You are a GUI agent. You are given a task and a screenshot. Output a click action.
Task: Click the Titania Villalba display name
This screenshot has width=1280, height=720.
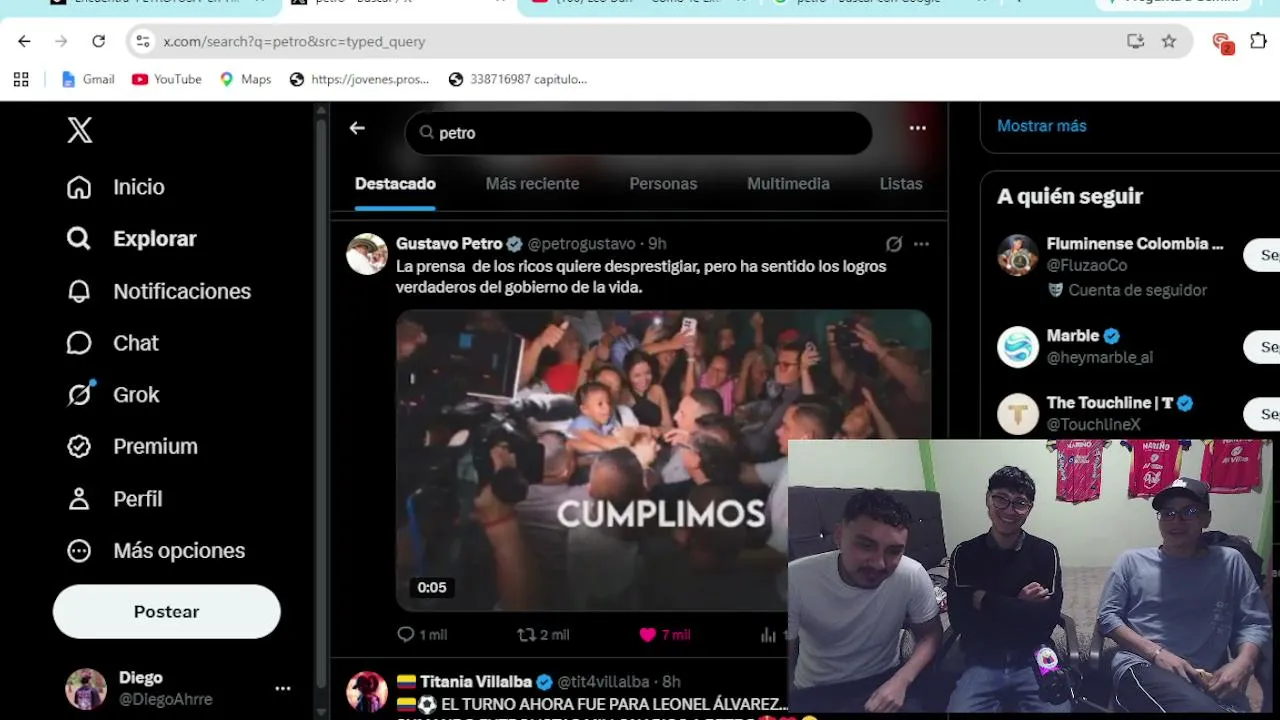(x=476, y=682)
